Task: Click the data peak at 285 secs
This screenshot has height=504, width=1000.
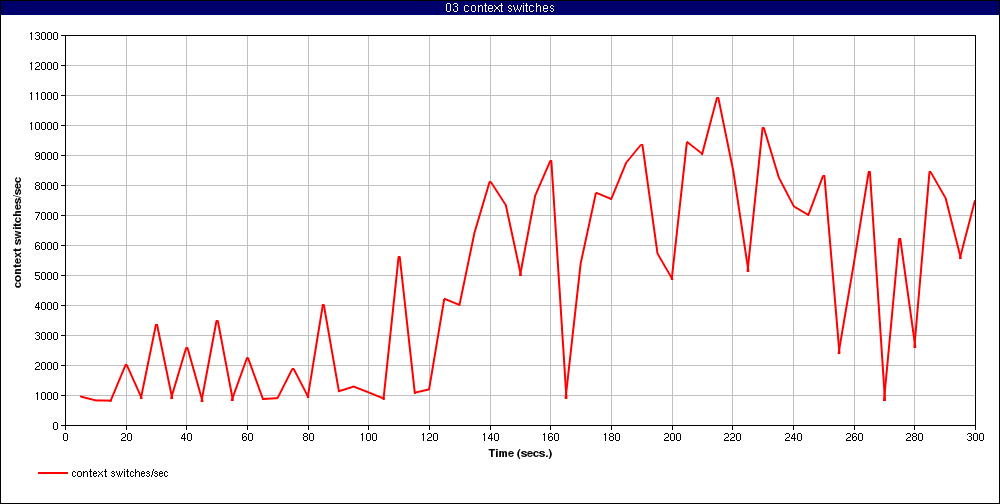Action: (930, 172)
